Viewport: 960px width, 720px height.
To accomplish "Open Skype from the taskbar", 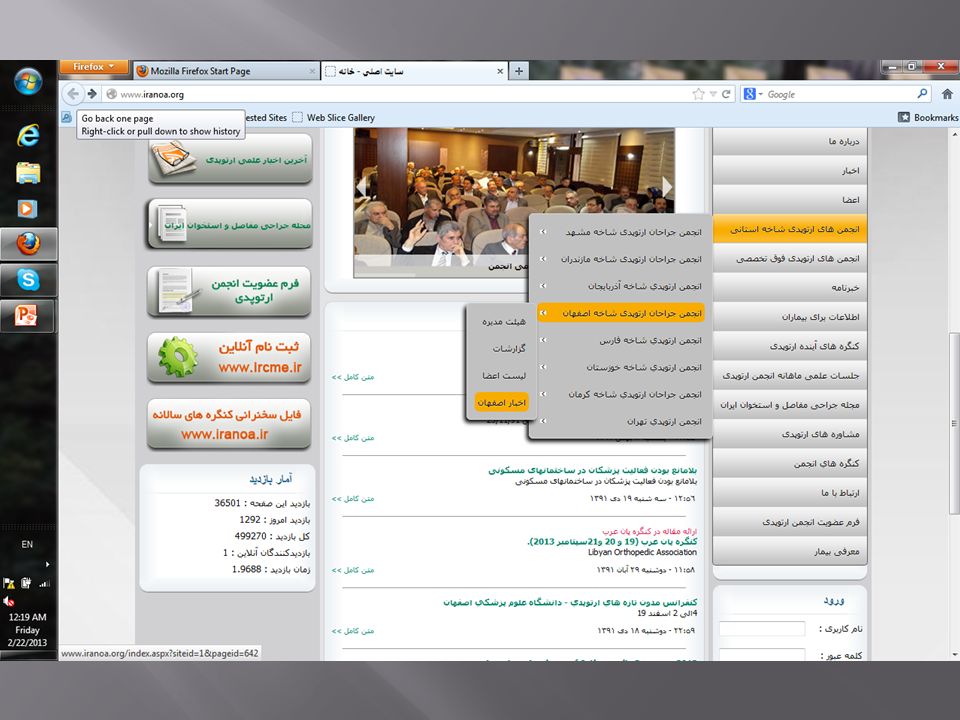I will 28,280.
